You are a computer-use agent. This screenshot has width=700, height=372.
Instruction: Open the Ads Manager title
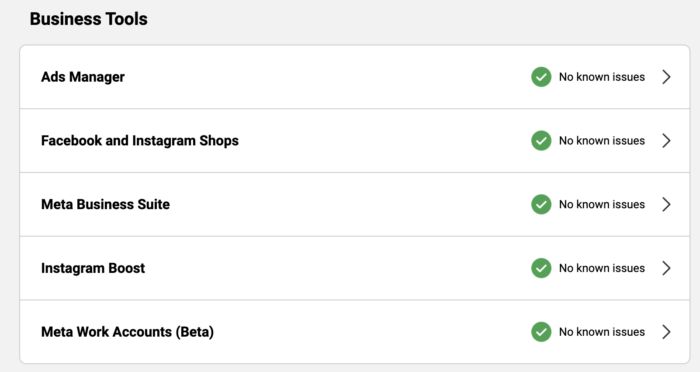(x=83, y=77)
